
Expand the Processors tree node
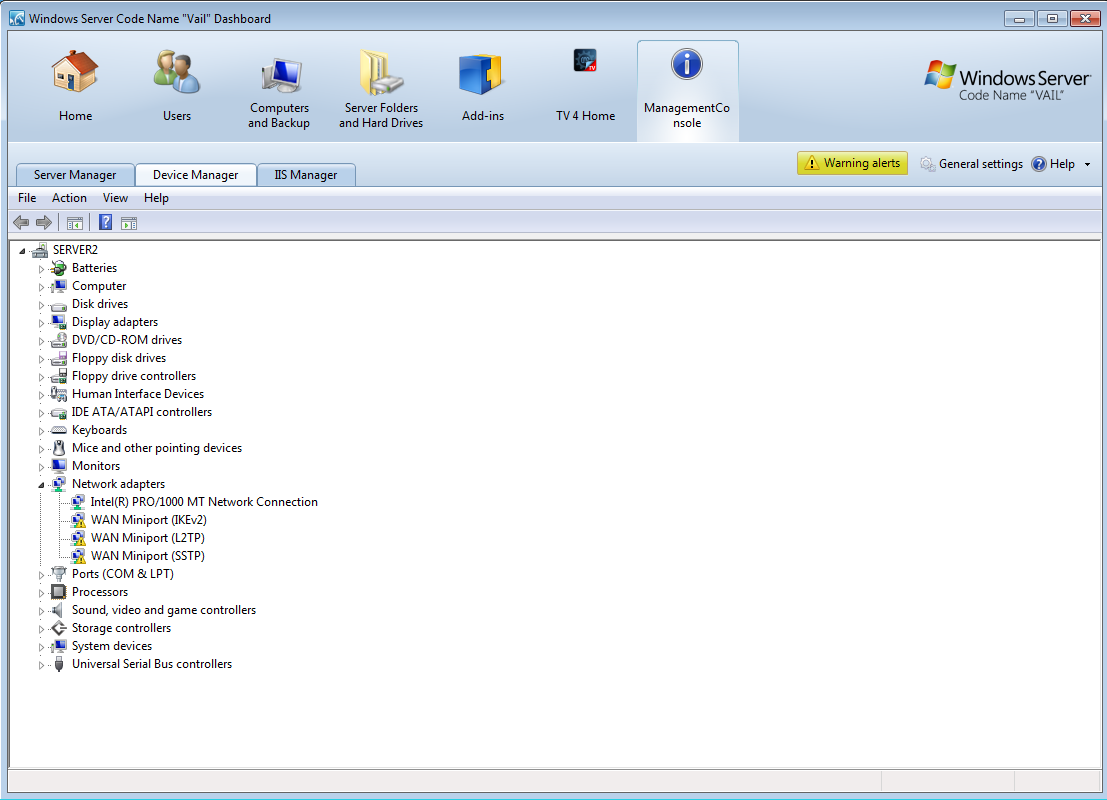(x=42, y=593)
